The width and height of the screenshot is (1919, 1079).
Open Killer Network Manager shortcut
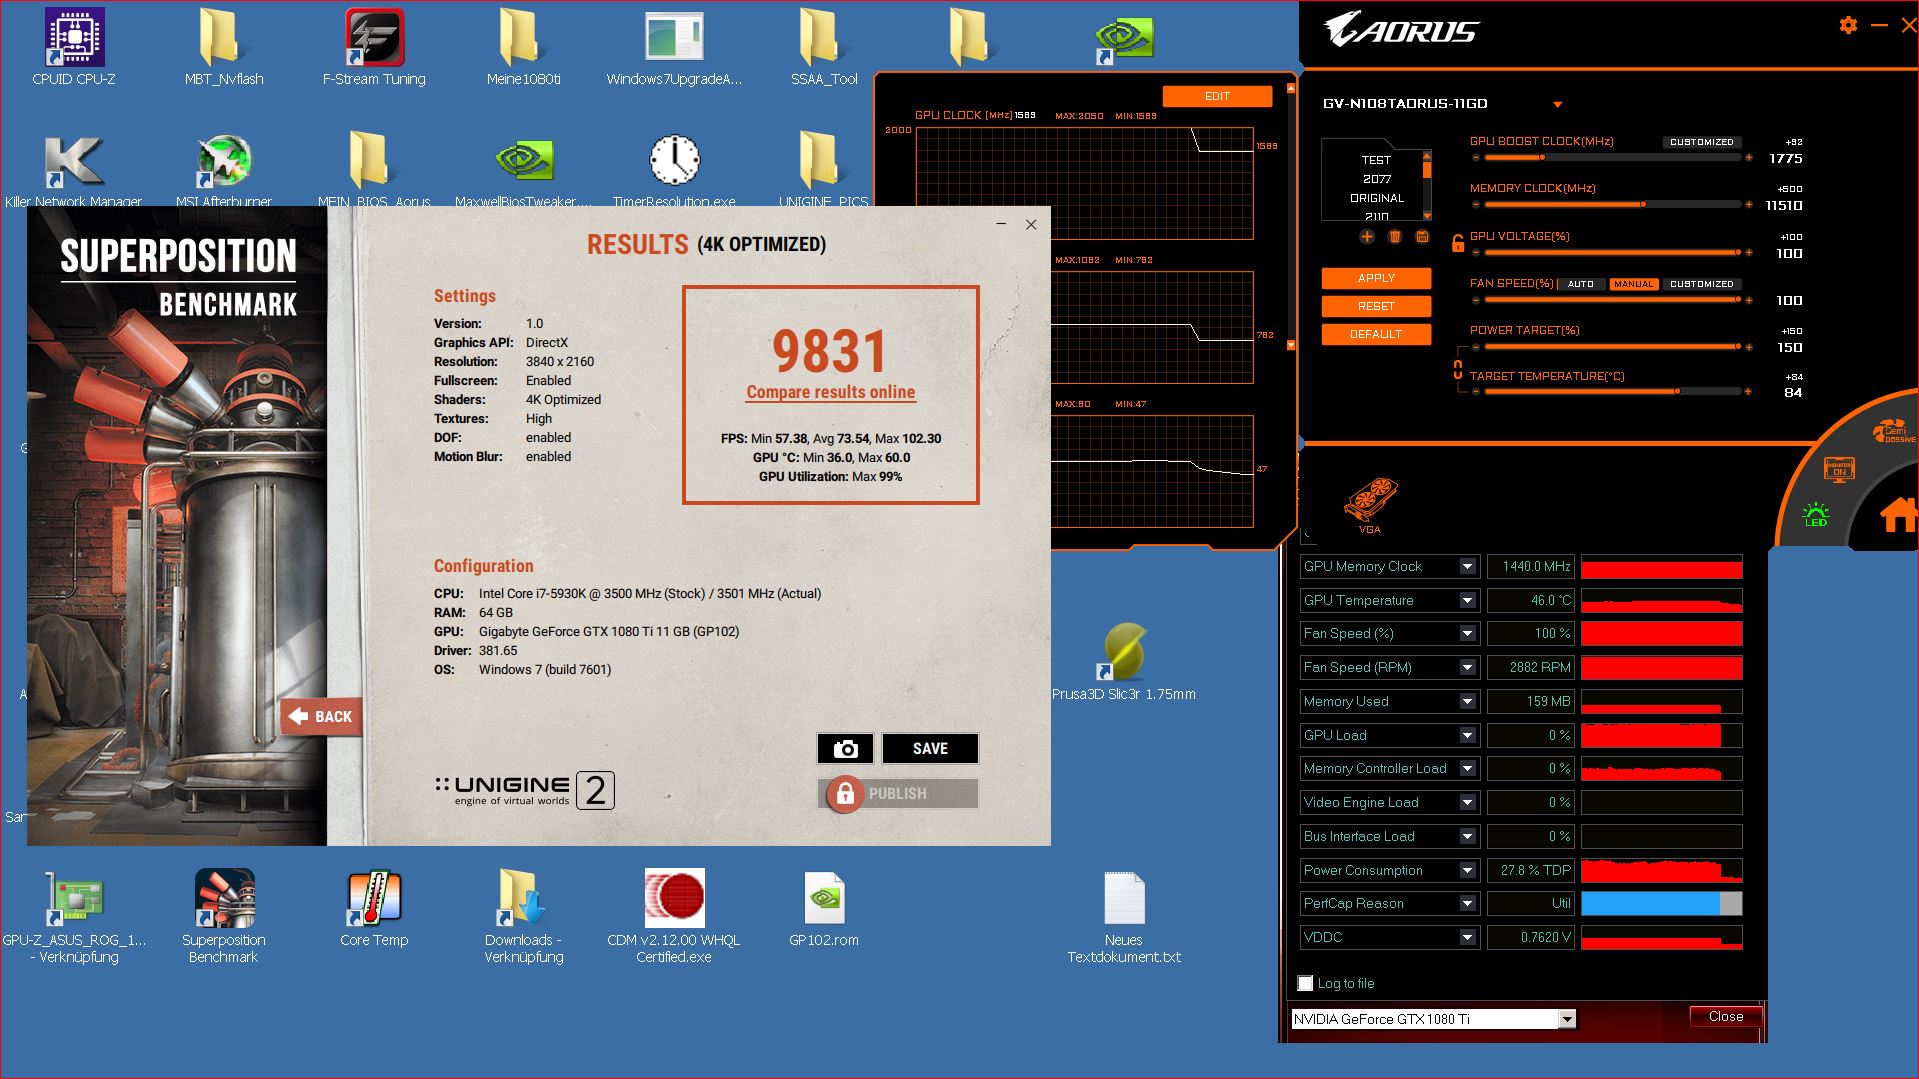74,170
